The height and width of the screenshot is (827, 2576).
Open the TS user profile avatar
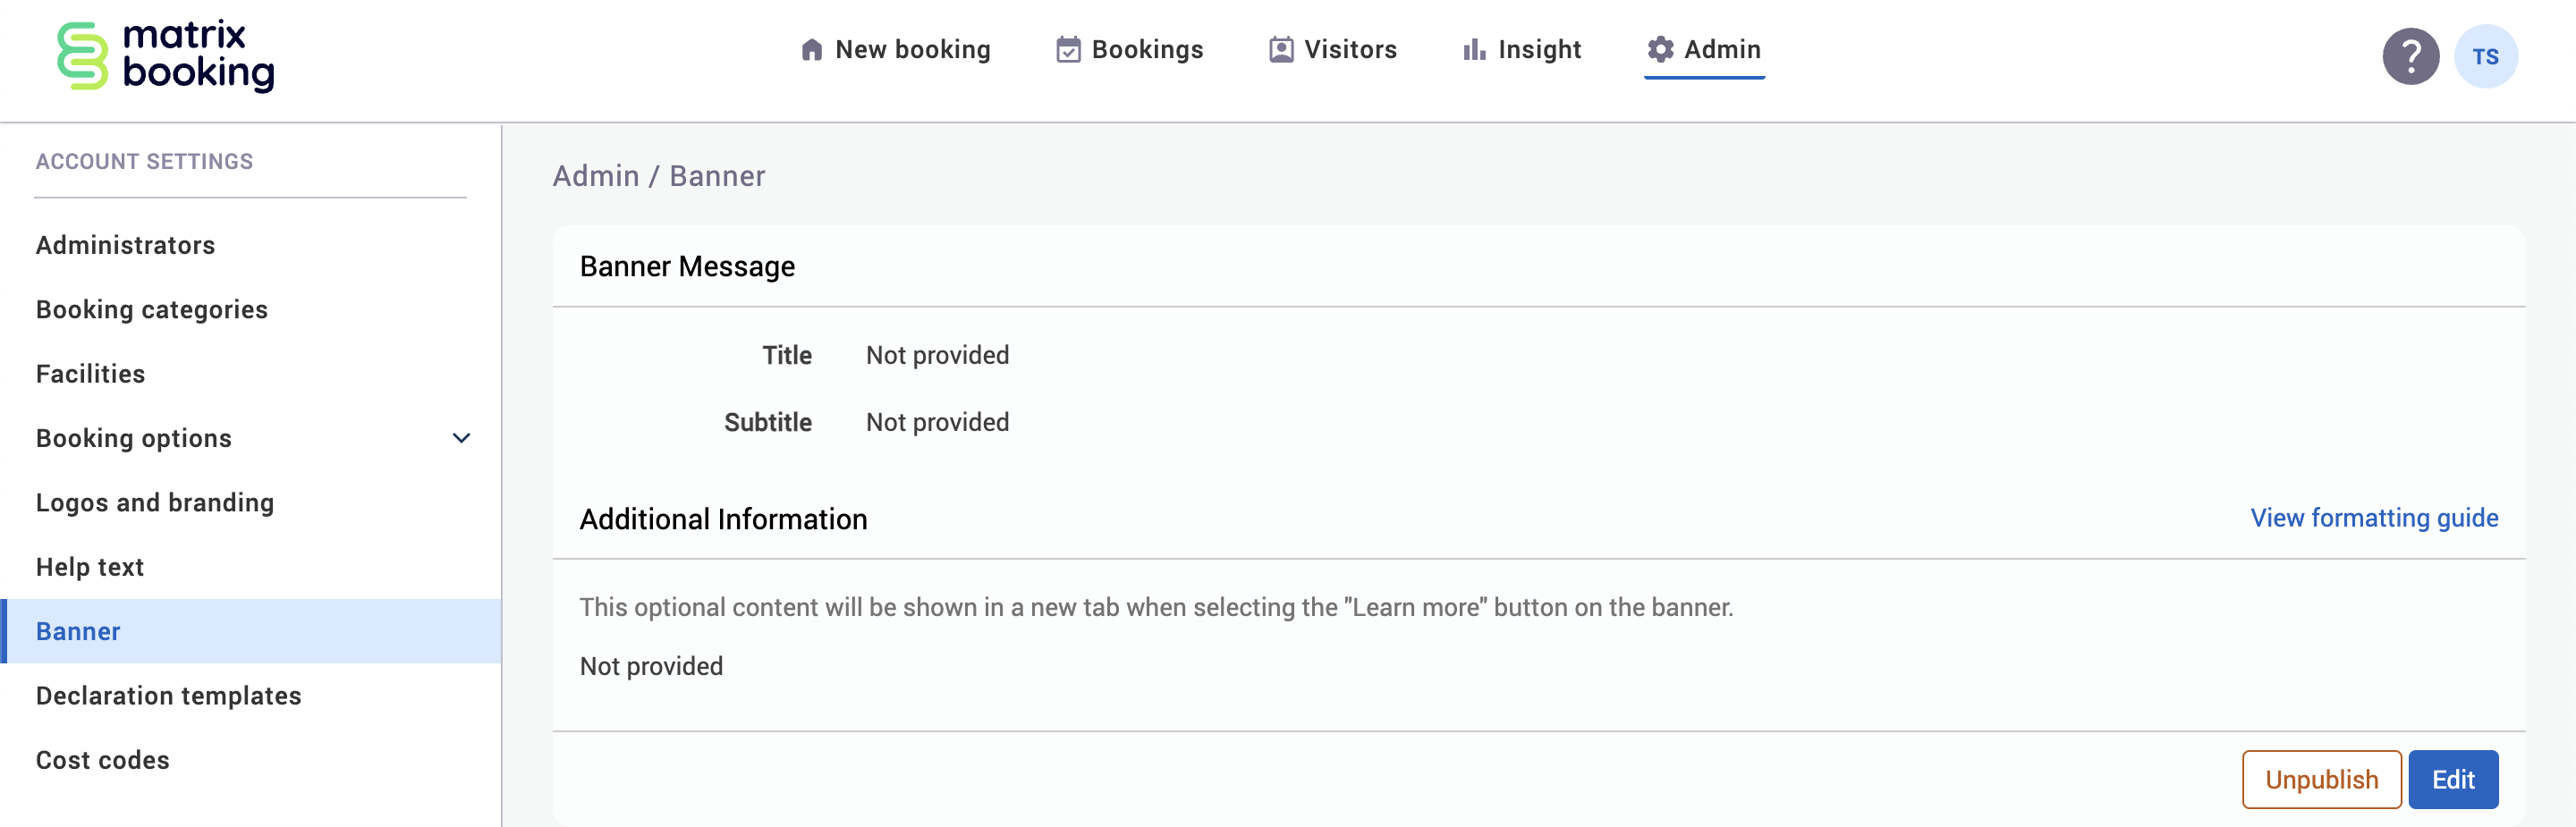tap(2485, 57)
